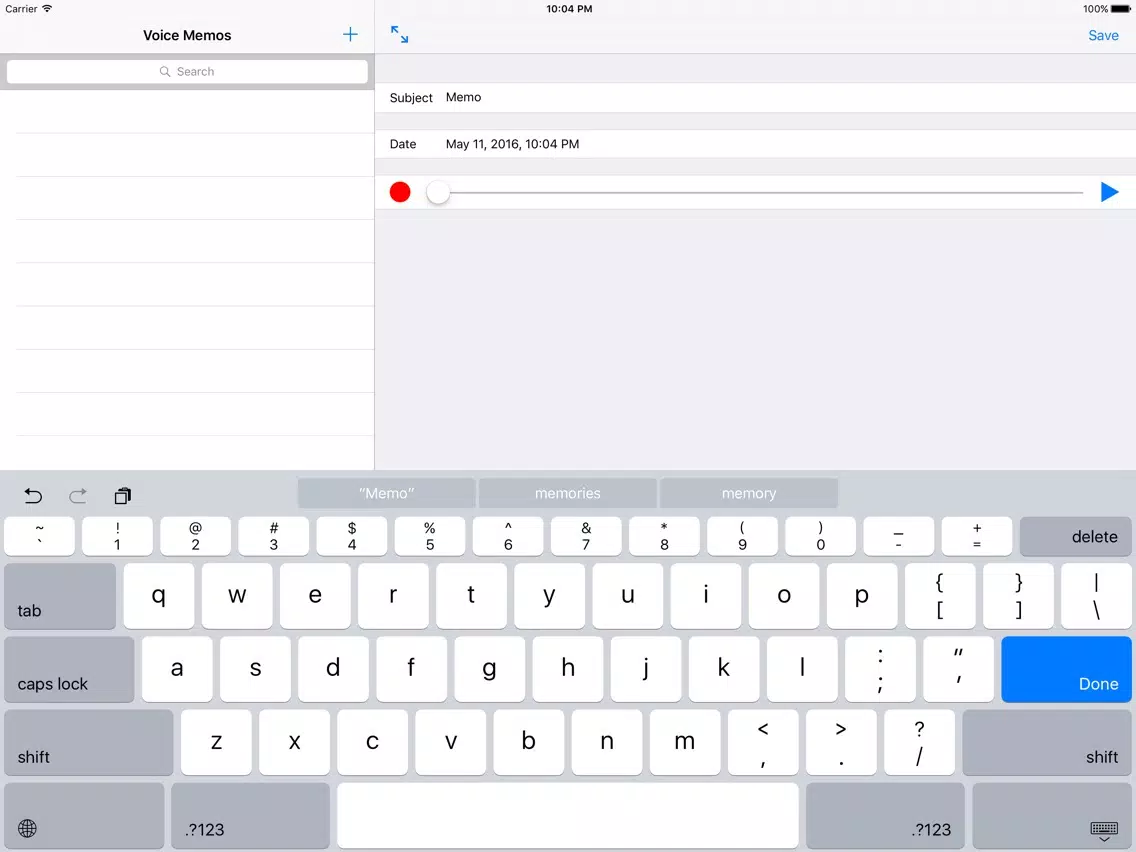Tap the delete key
Viewport: 1136px width, 852px height.
pos(1075,536)
